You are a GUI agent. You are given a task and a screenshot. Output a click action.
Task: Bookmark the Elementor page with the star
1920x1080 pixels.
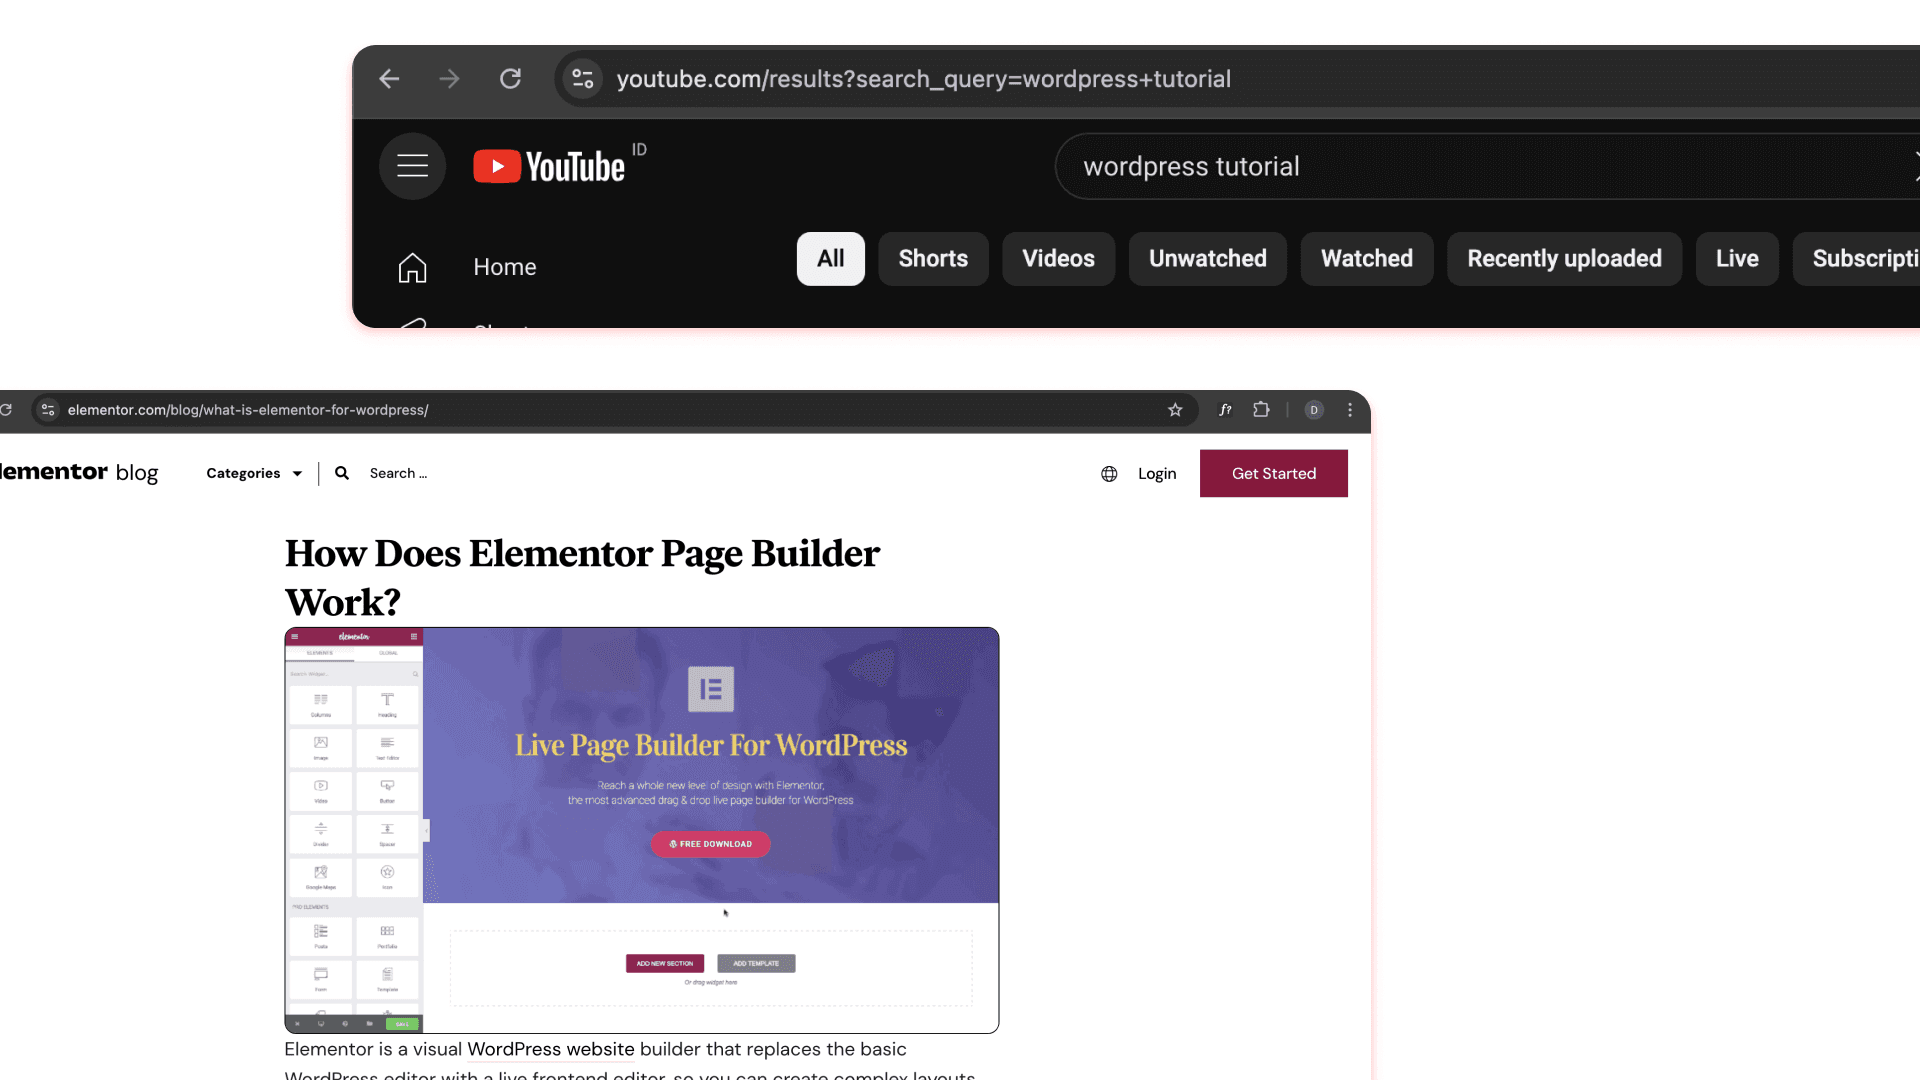(1175, 410)
